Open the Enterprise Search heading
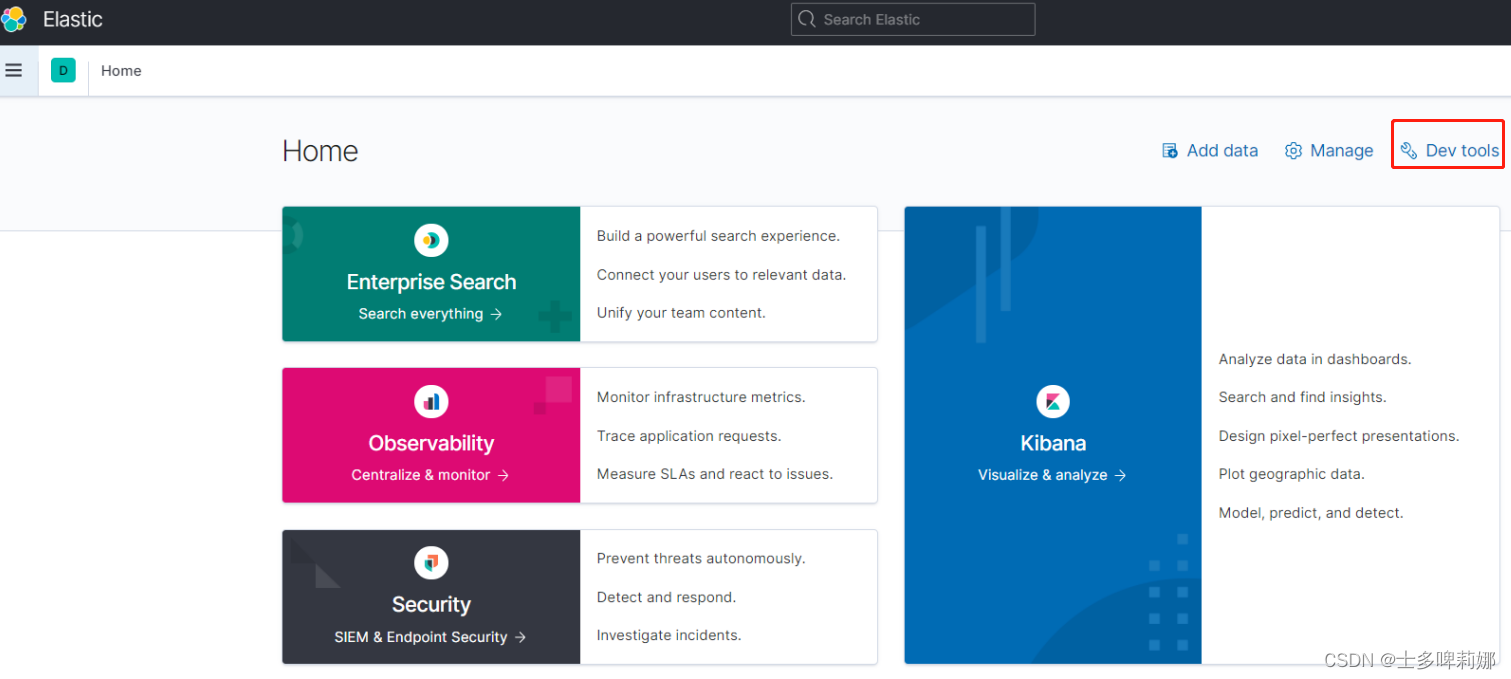1511x679 pixels. pyautogui.click(x=431, y=282)
